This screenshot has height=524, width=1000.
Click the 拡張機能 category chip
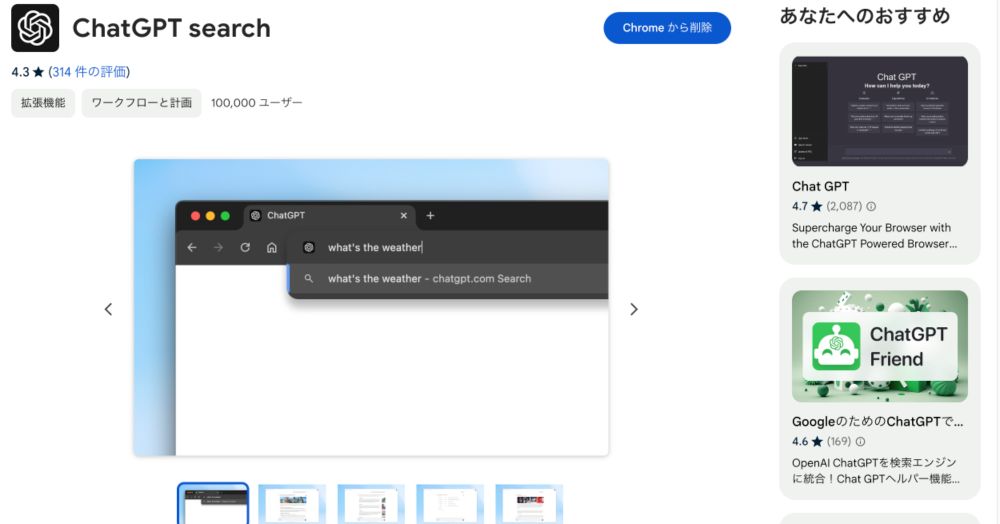pyautogui.click(x=43, y=103)
